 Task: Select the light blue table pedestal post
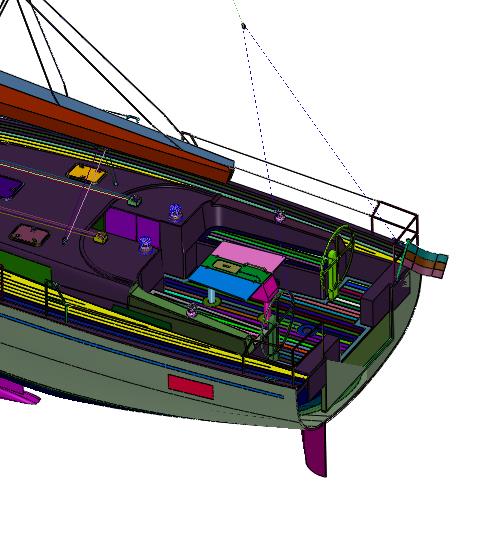coord(211,295)
